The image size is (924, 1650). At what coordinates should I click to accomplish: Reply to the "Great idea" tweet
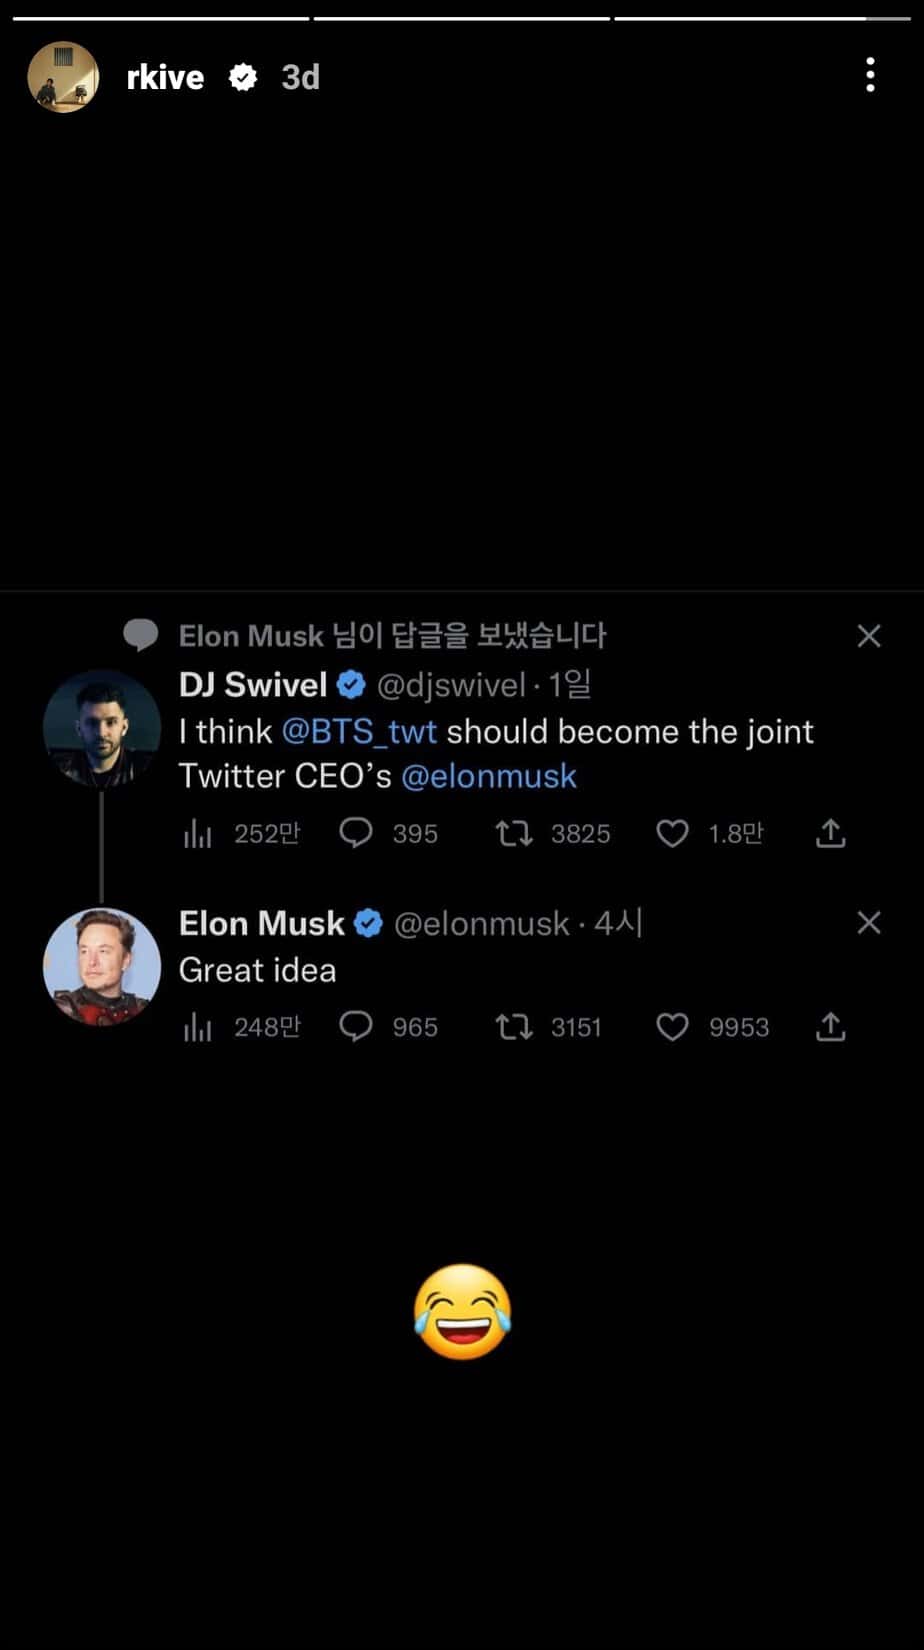pos(356,1027)
